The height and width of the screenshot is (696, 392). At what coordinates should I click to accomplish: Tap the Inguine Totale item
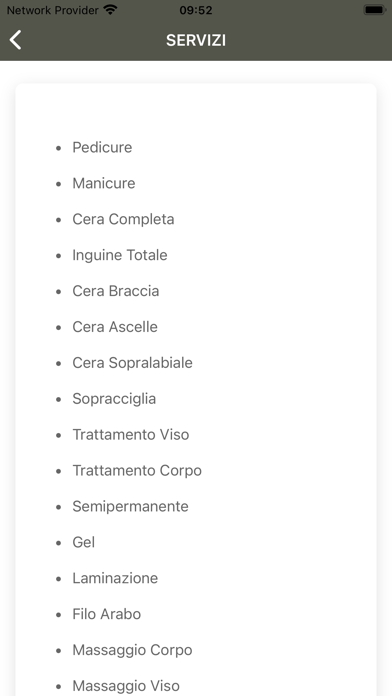pyautogui.click(x=120, y=255)
